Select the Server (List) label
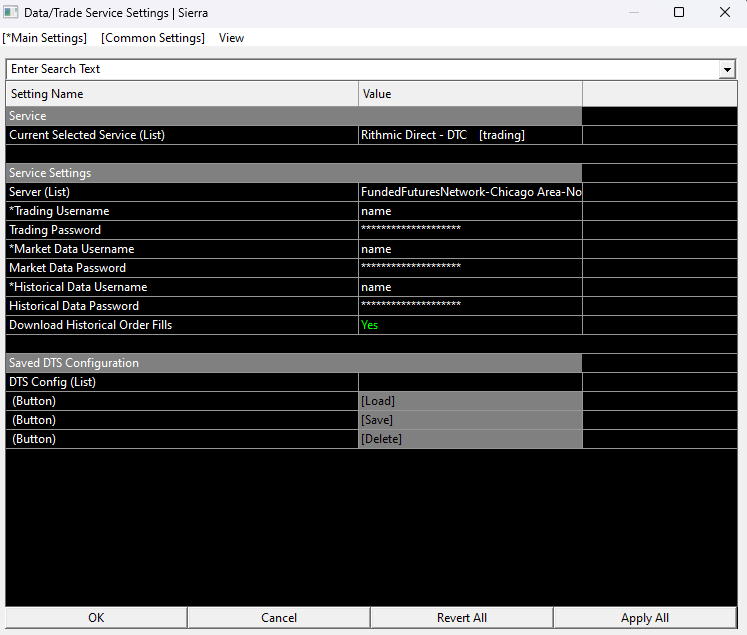The width and height of the screenshot is (747, 635). (x=40, y=192)
